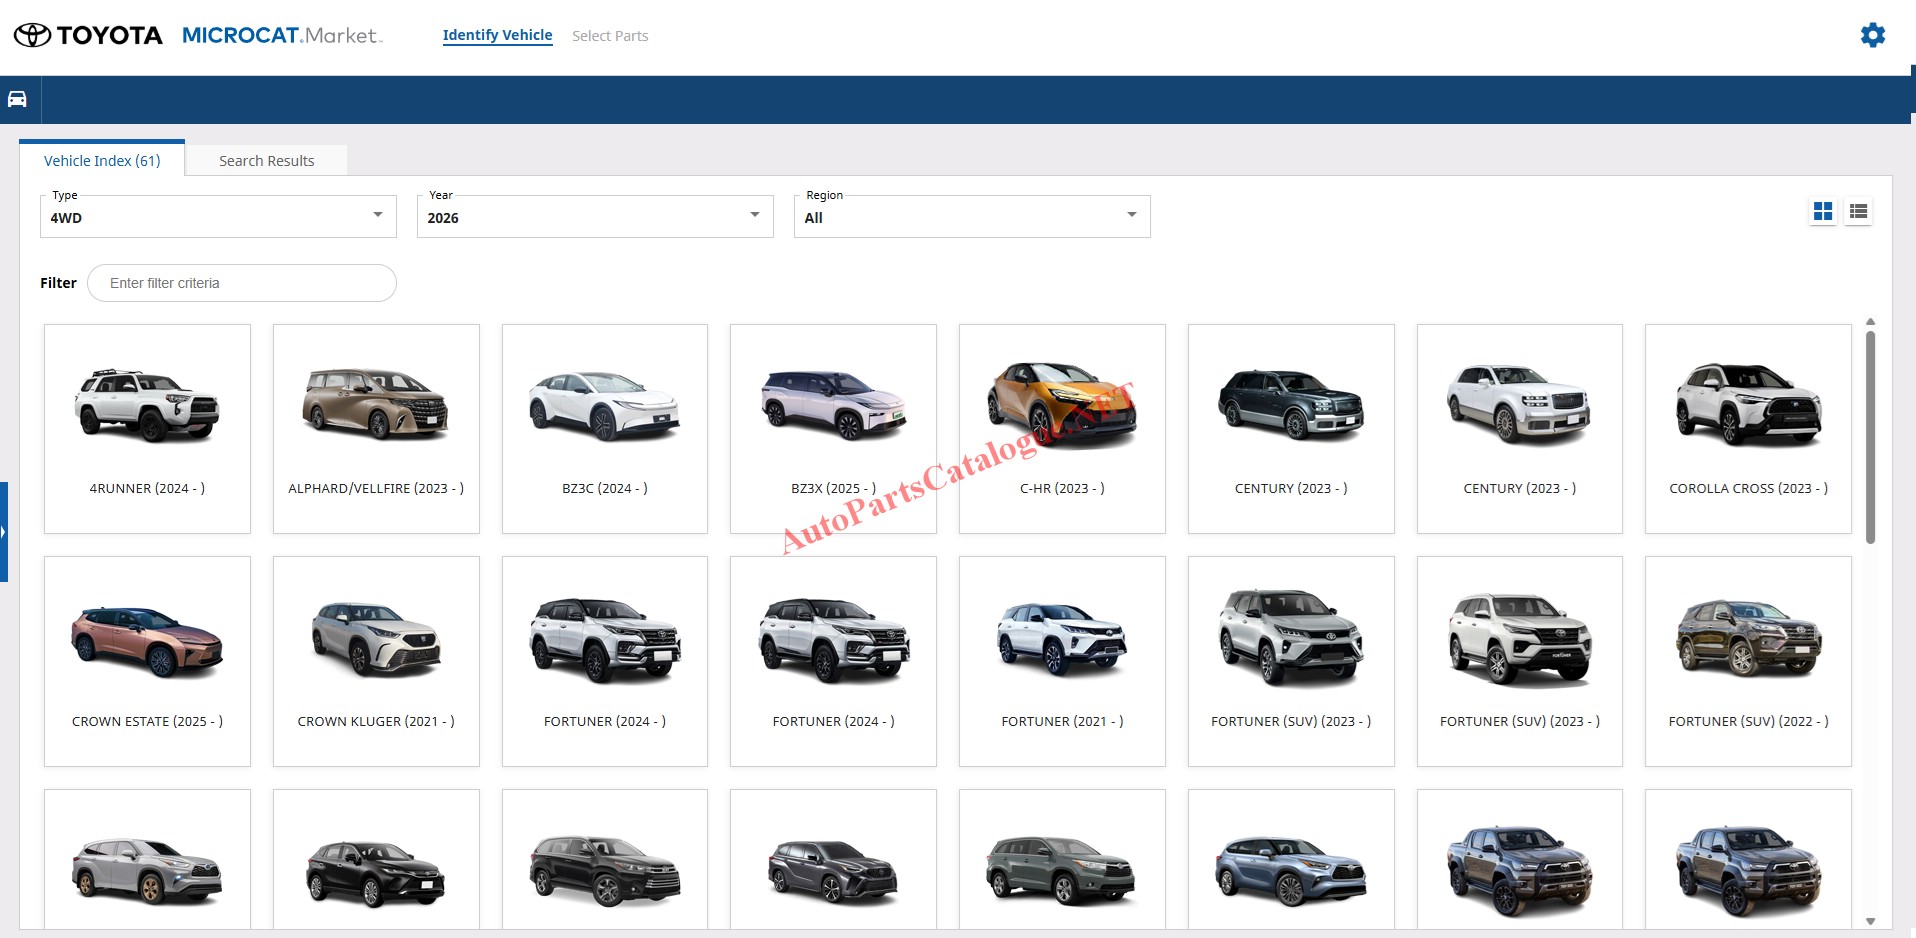Go to Select Parts step
This screenshot has width=1916, height=938.
[x=610, y=36]
